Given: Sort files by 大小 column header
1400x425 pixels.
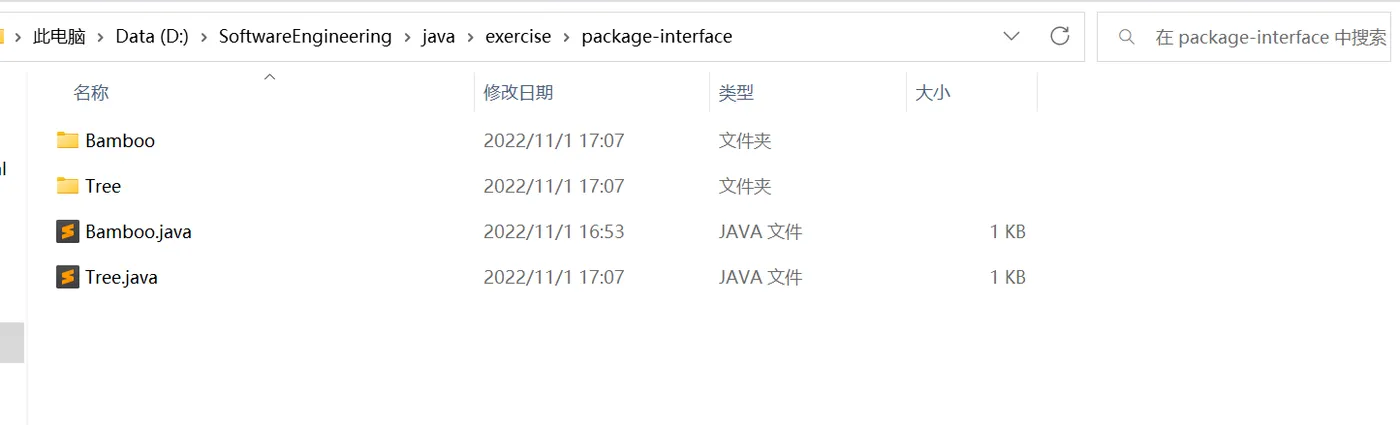Looking at the screenshot, I should point(932,93).
